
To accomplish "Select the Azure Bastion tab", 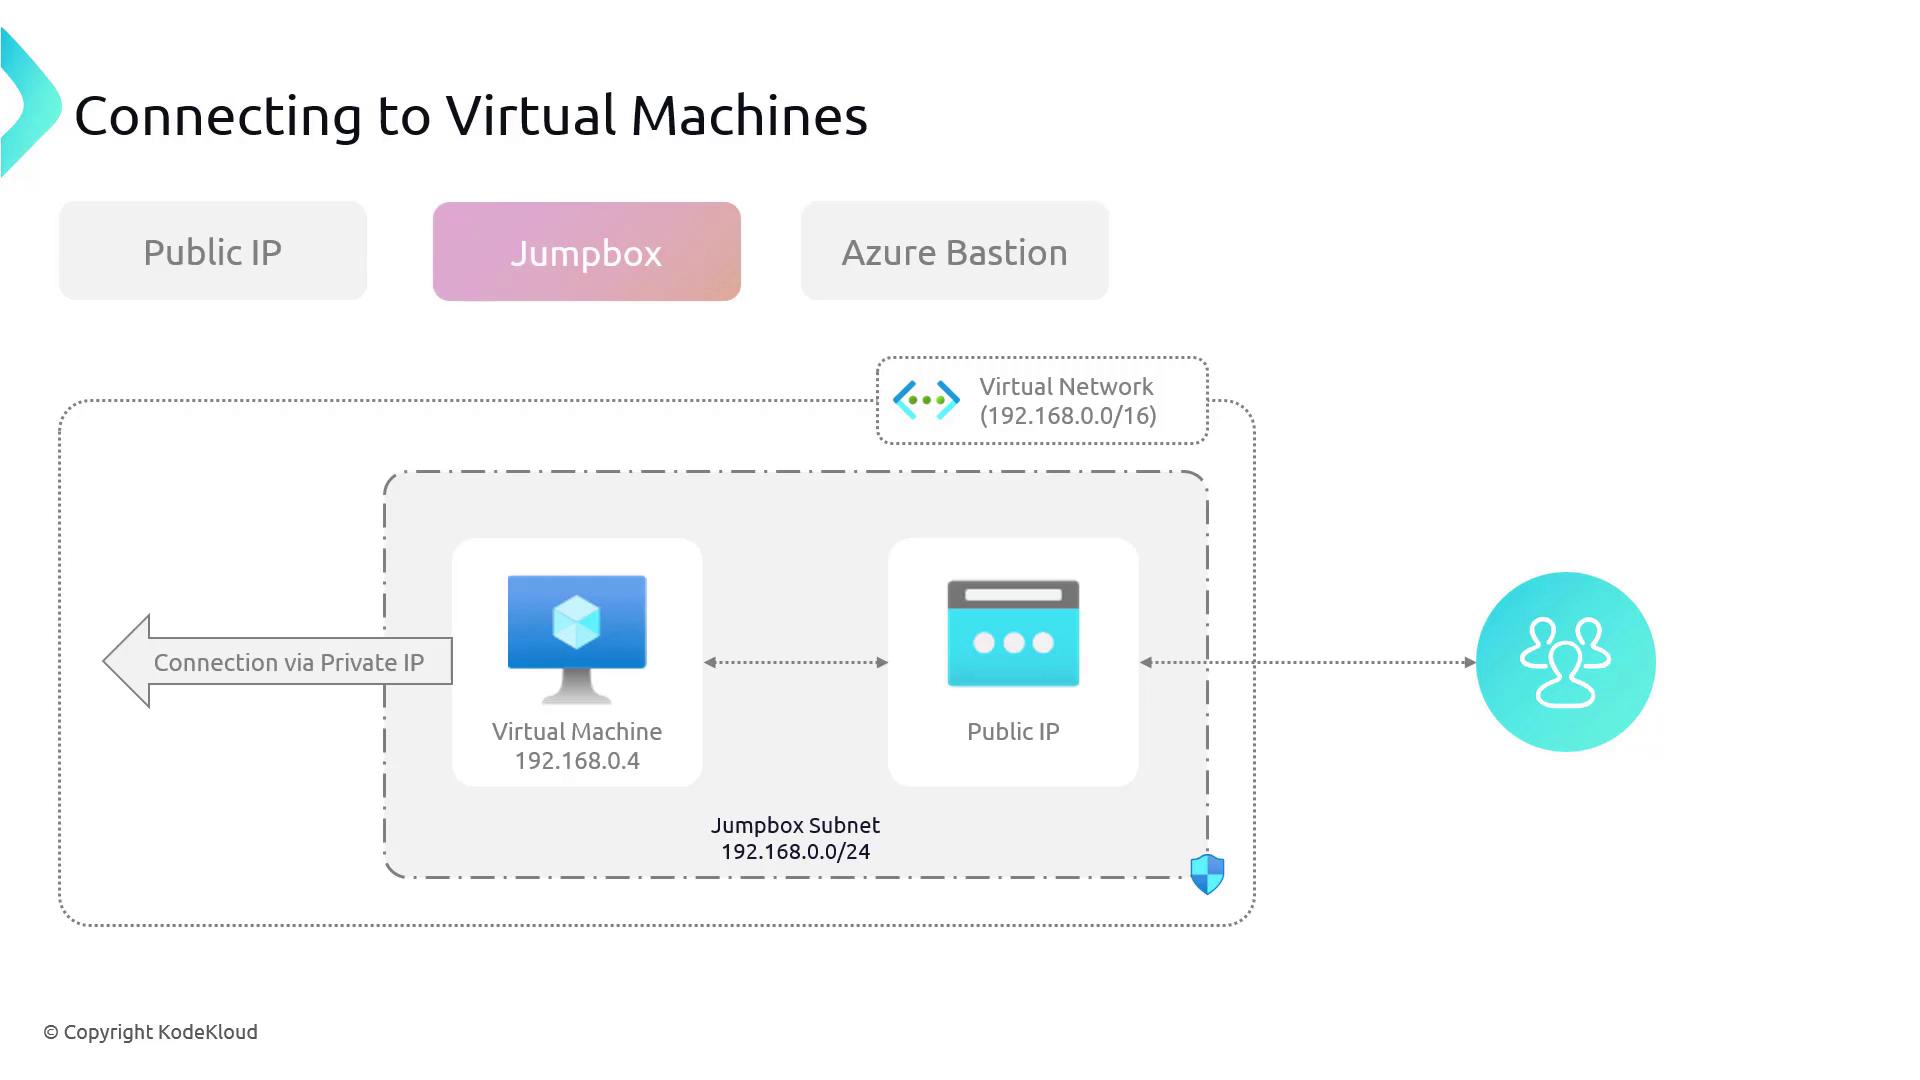I will (954, 252).
